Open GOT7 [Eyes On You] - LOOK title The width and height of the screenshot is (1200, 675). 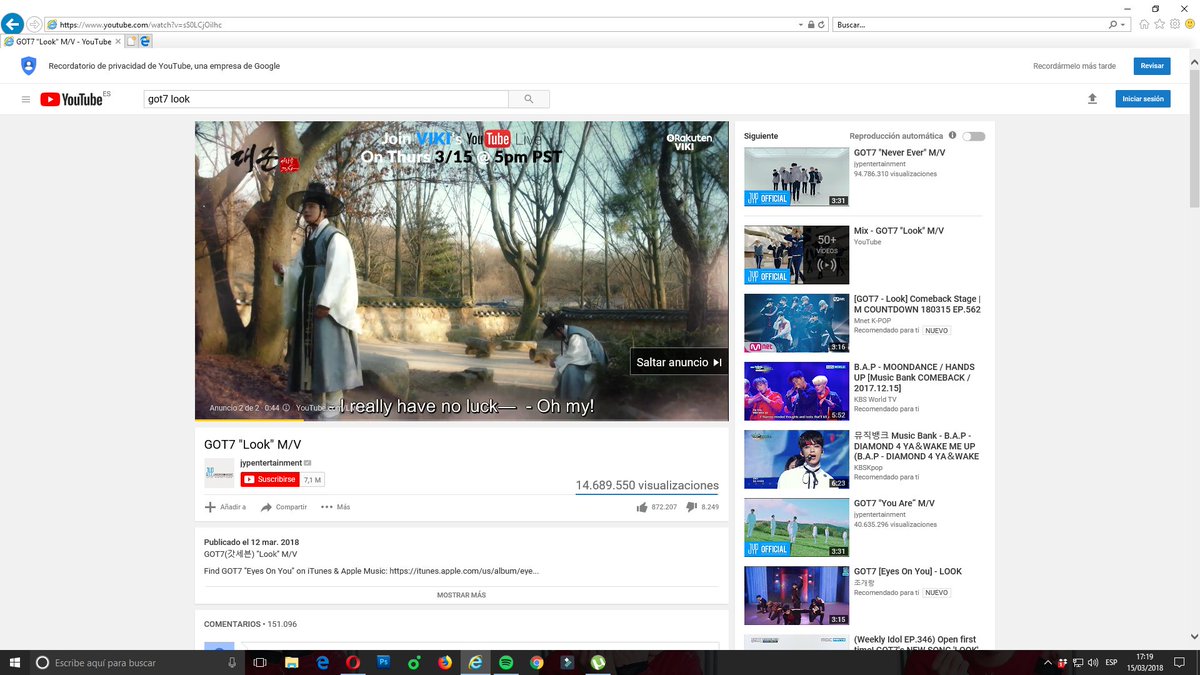point(908,571)
